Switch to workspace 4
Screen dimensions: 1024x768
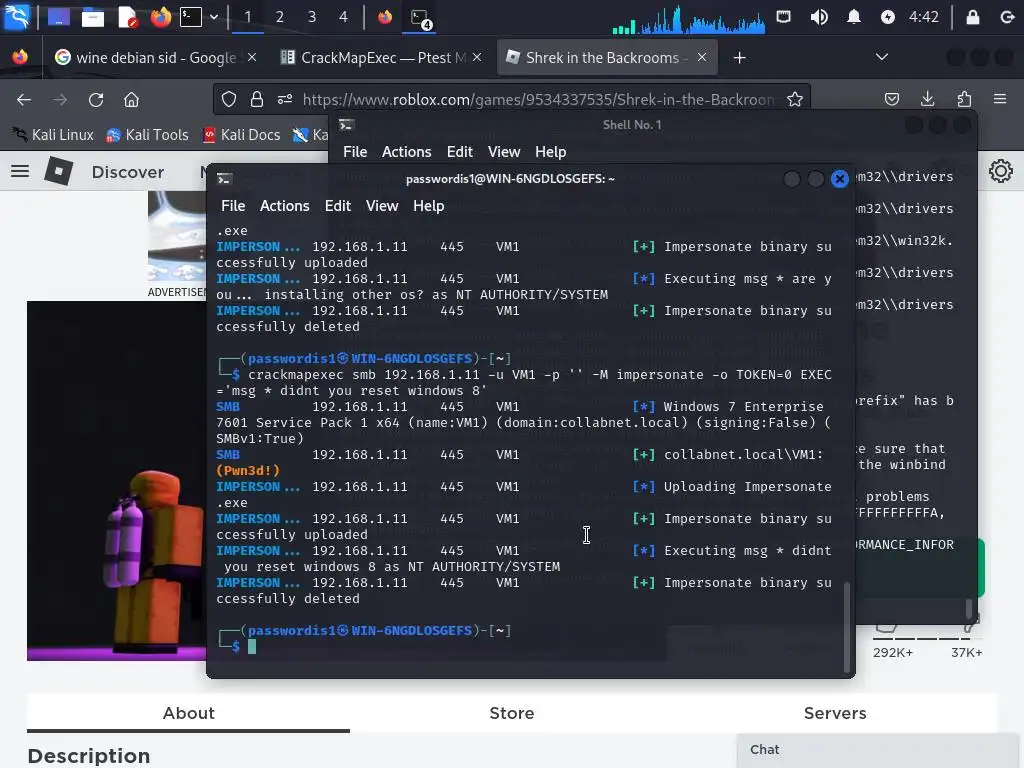(344, 17)
